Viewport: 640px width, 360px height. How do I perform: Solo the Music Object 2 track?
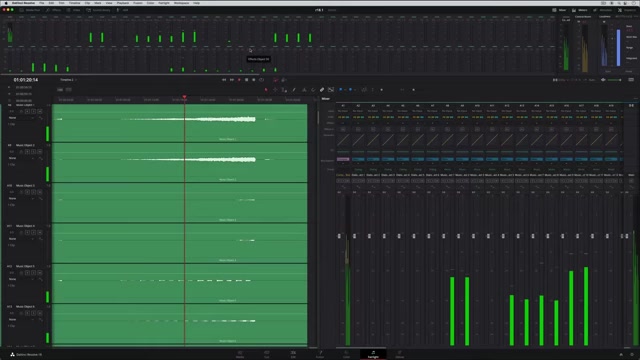click(x=33, y=152)
